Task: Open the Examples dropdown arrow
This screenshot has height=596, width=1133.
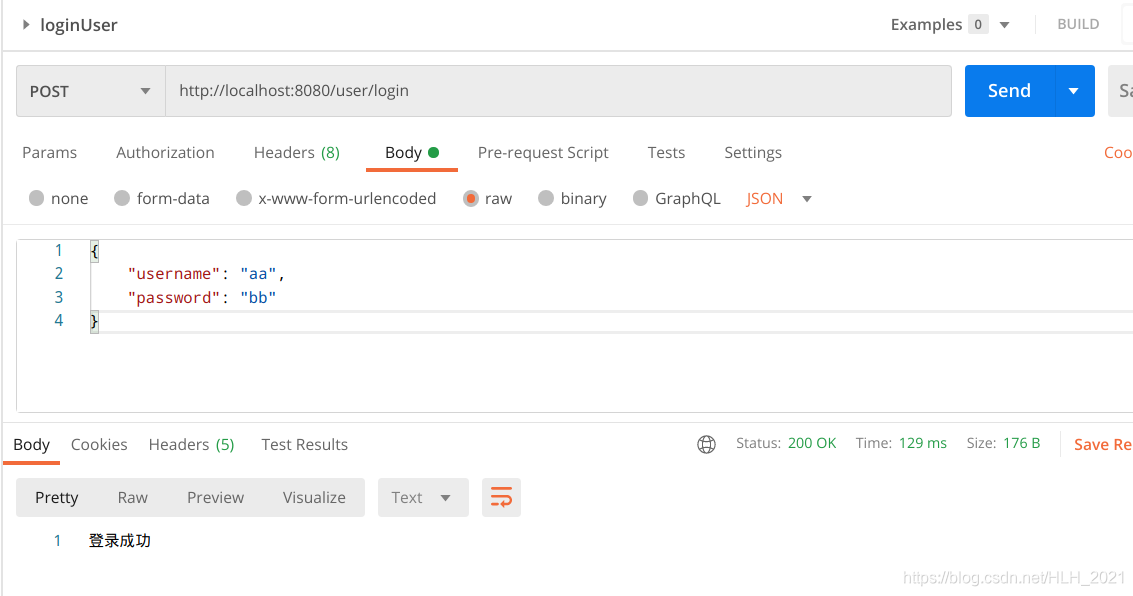Action: click(1004, 25)
